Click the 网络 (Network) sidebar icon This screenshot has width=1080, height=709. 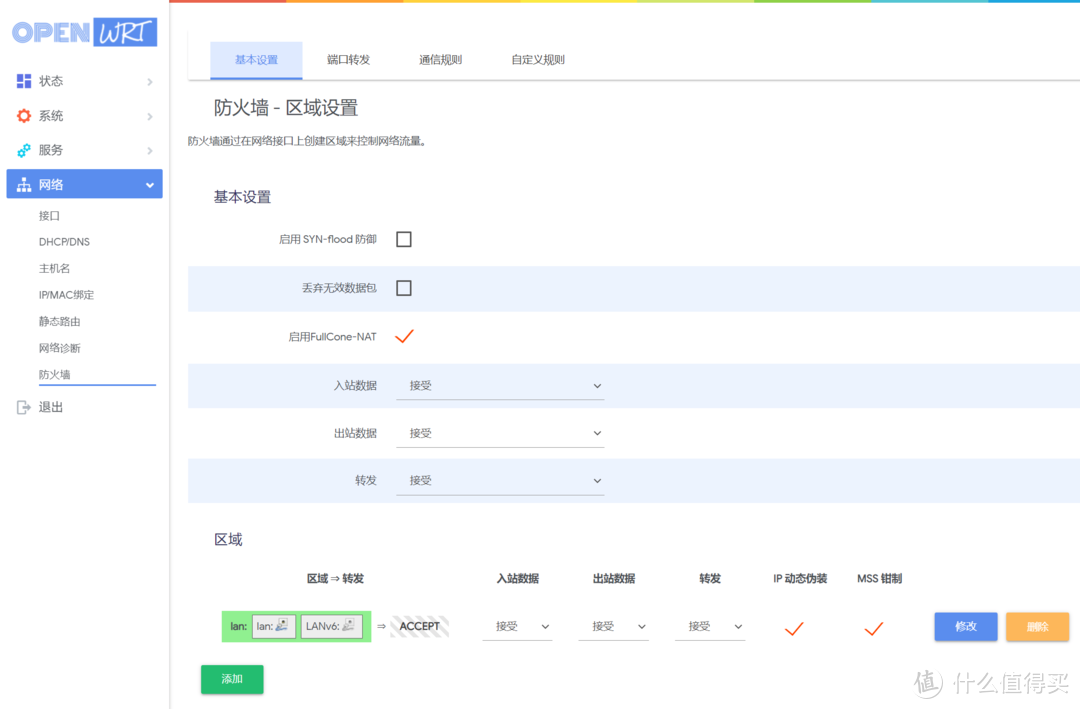click(x=22, y=183)
